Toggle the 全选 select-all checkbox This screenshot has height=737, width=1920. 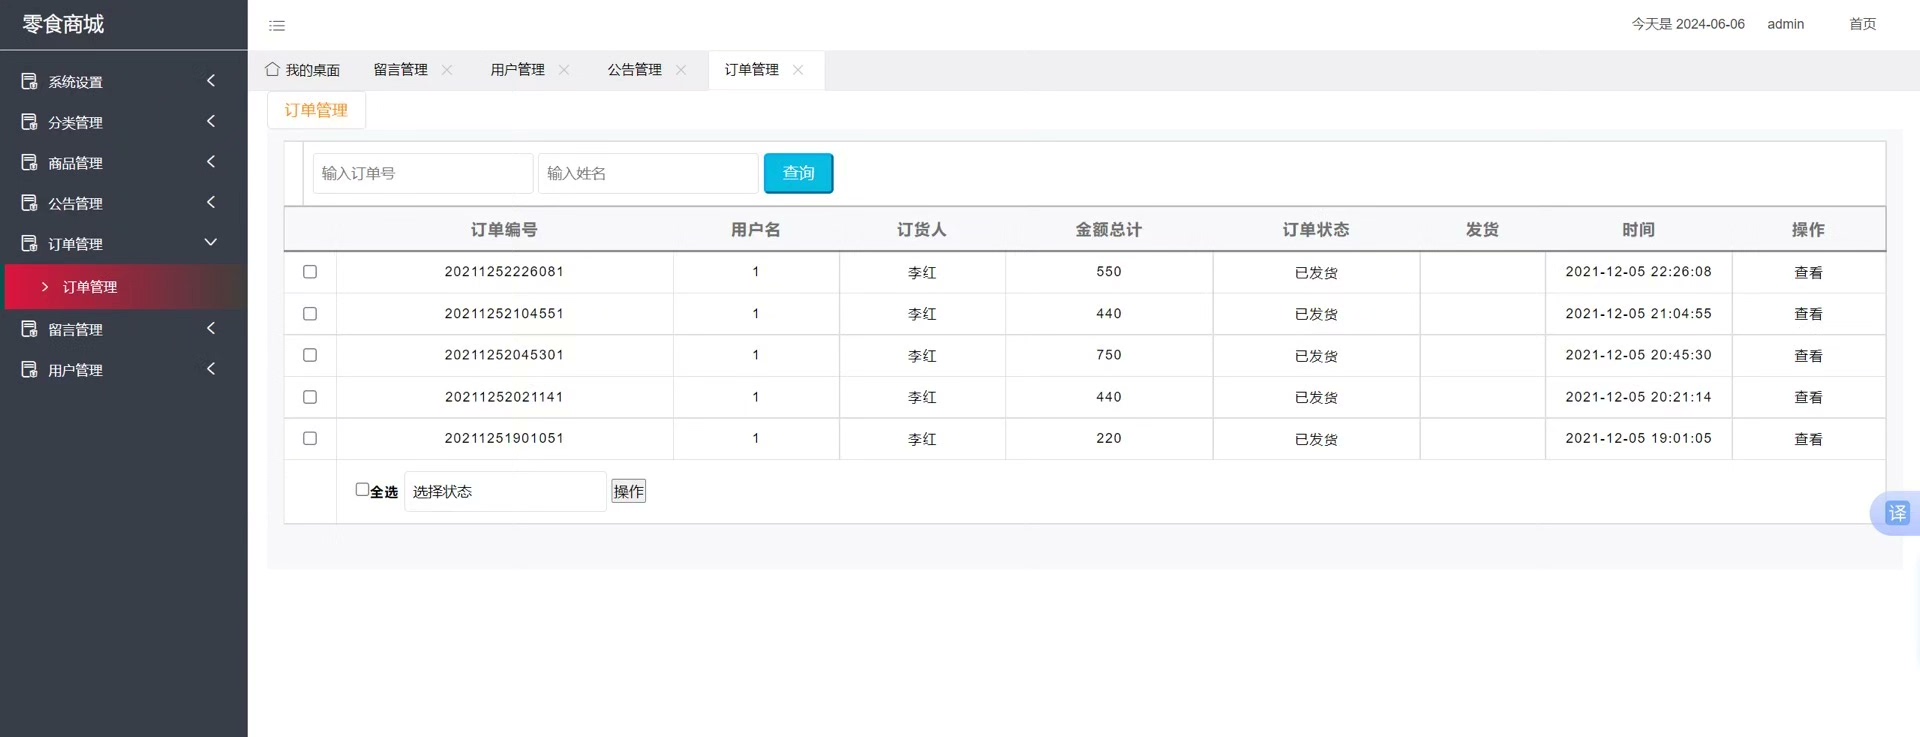pos(362,490)
